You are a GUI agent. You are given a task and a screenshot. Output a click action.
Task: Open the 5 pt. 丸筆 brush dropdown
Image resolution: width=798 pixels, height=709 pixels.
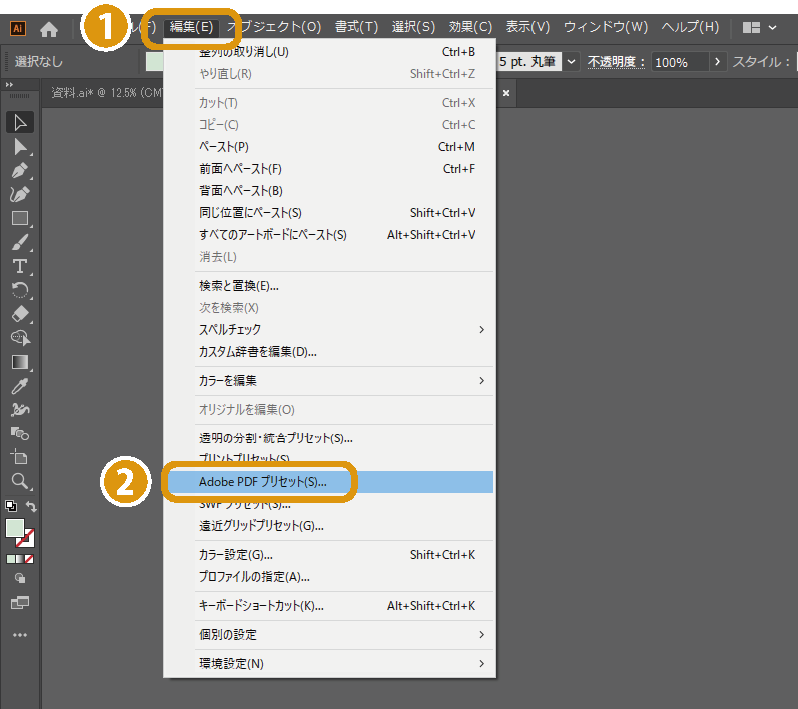[571, 62]
